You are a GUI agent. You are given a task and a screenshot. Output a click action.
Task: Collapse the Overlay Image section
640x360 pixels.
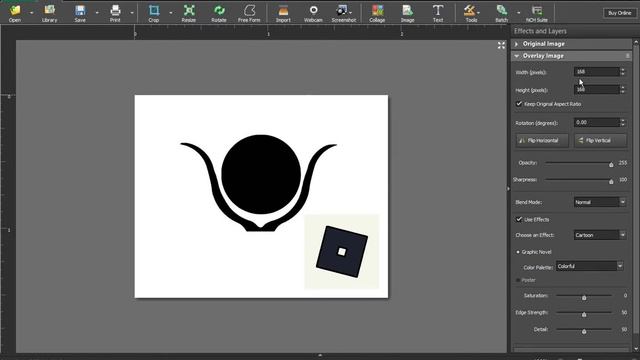tap(517, 56)
